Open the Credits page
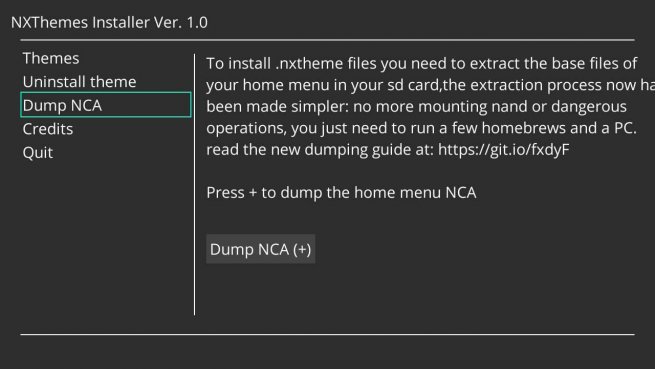The height and width of the screenshot is (369, 655). click(48, 129)
